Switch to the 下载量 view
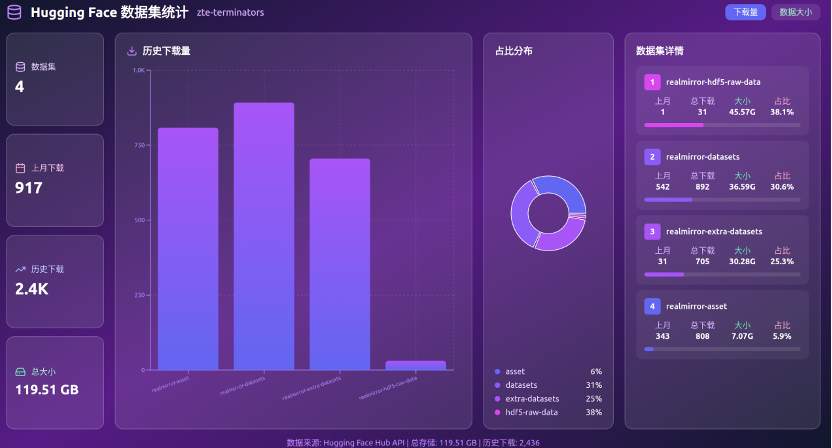The width and height of the screenshot is (832, 448). point(745,12)
